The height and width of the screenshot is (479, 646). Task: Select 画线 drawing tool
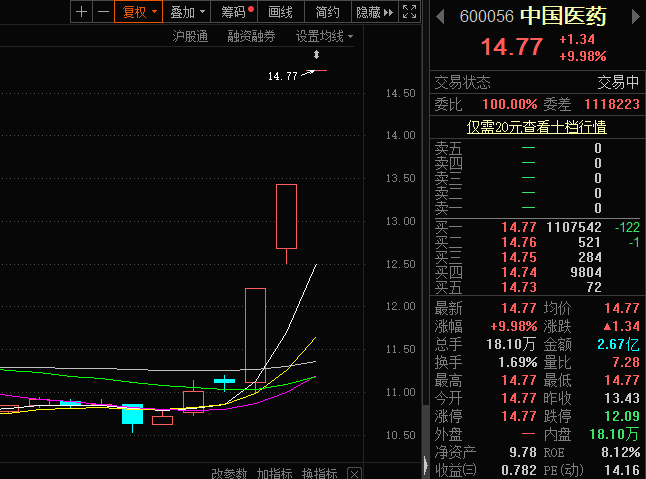pos(280,12)
